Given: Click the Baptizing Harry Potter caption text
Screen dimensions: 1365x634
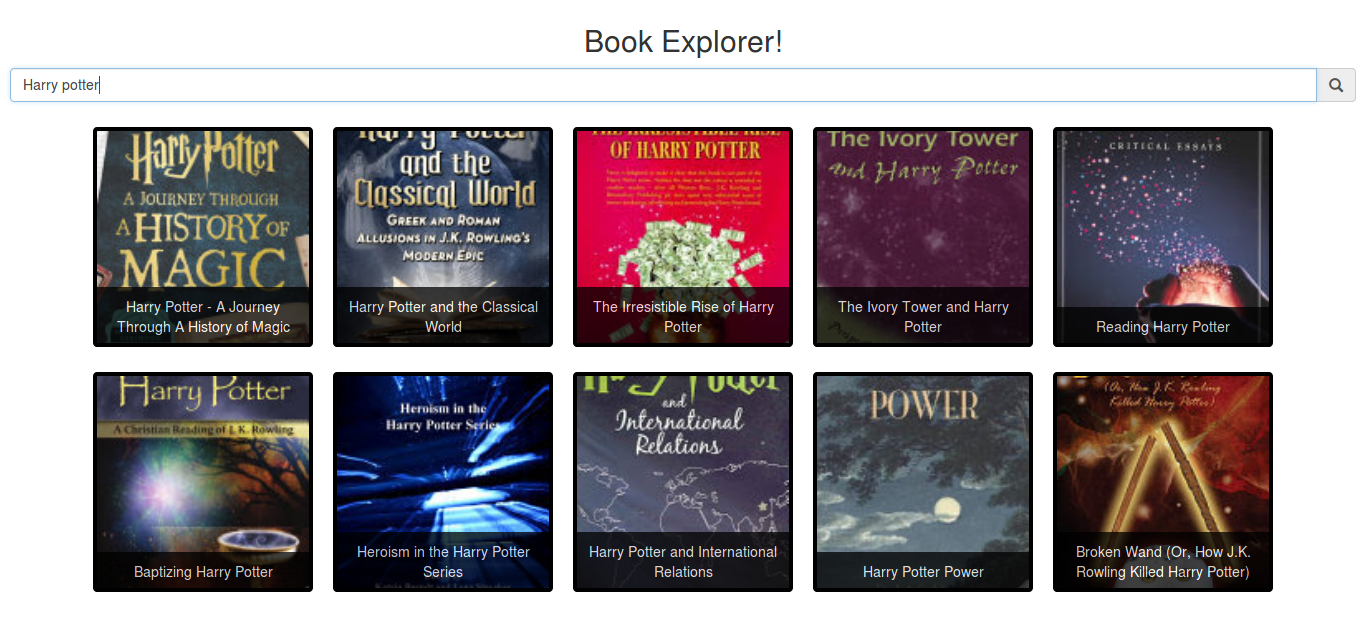Looking at the screenshot, I should [203, 572].
